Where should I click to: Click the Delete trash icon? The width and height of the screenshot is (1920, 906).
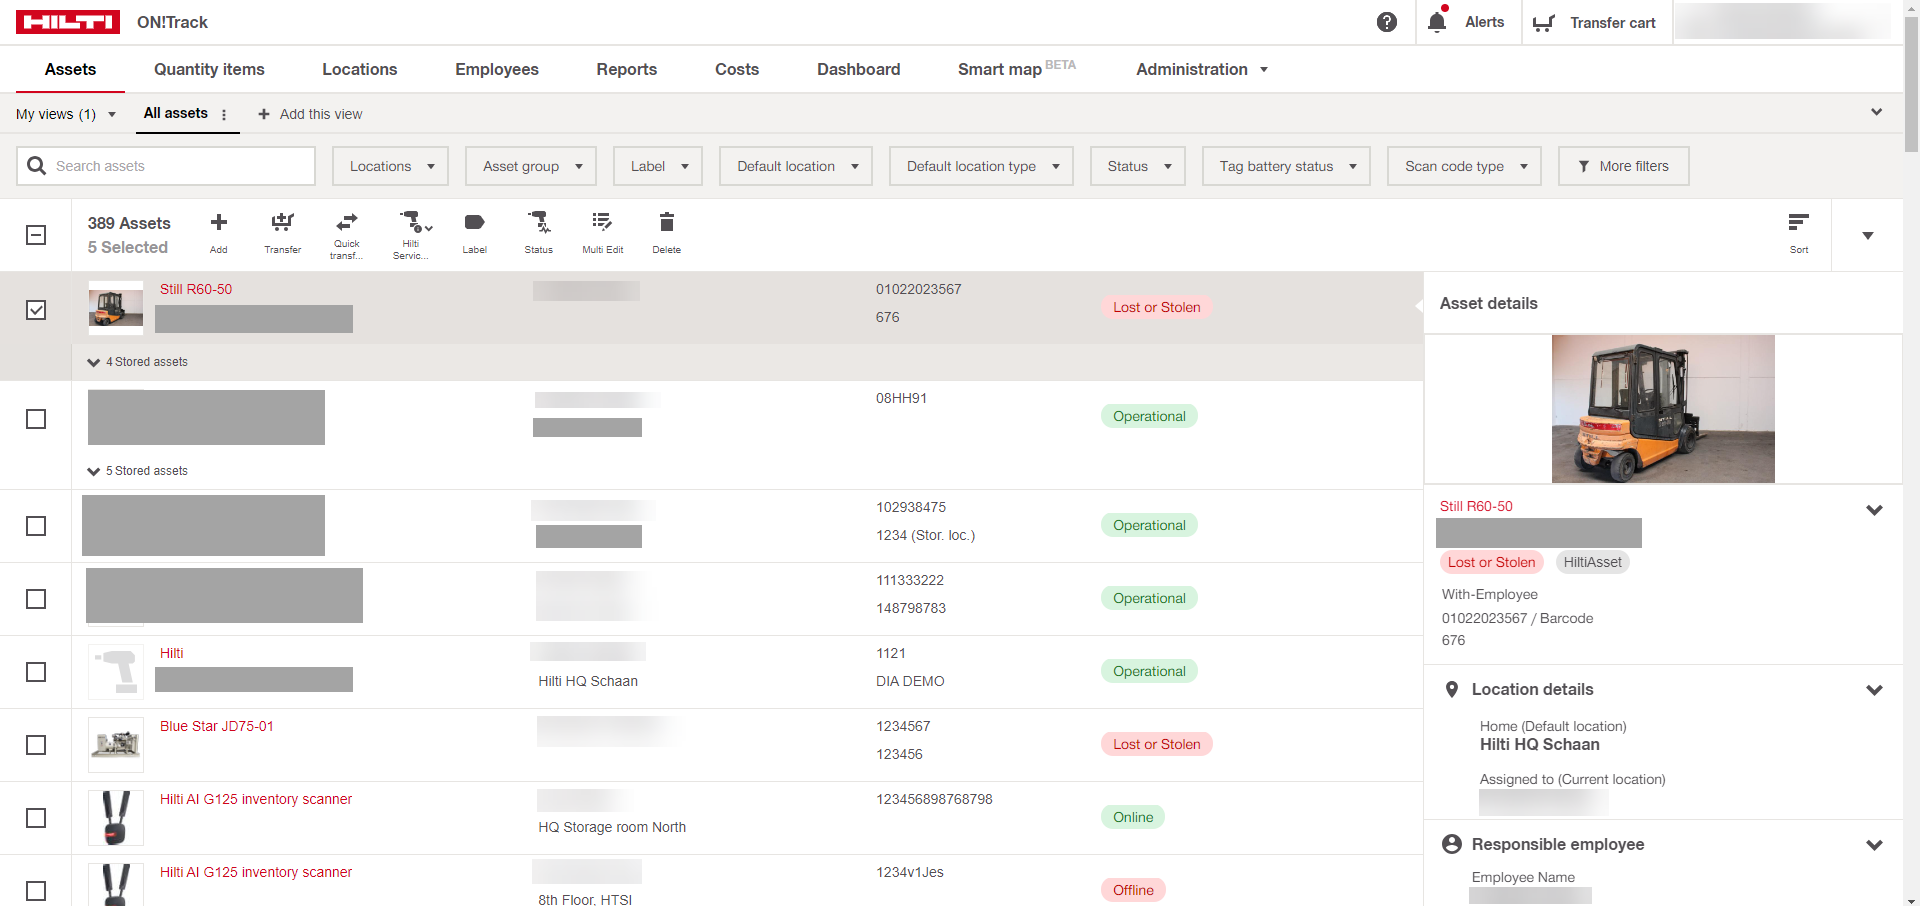(x=667, y=222)
